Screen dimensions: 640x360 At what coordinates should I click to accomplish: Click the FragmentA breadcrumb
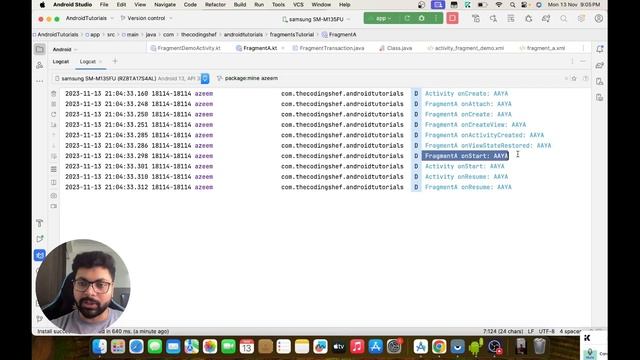click(x=339, y=35)
